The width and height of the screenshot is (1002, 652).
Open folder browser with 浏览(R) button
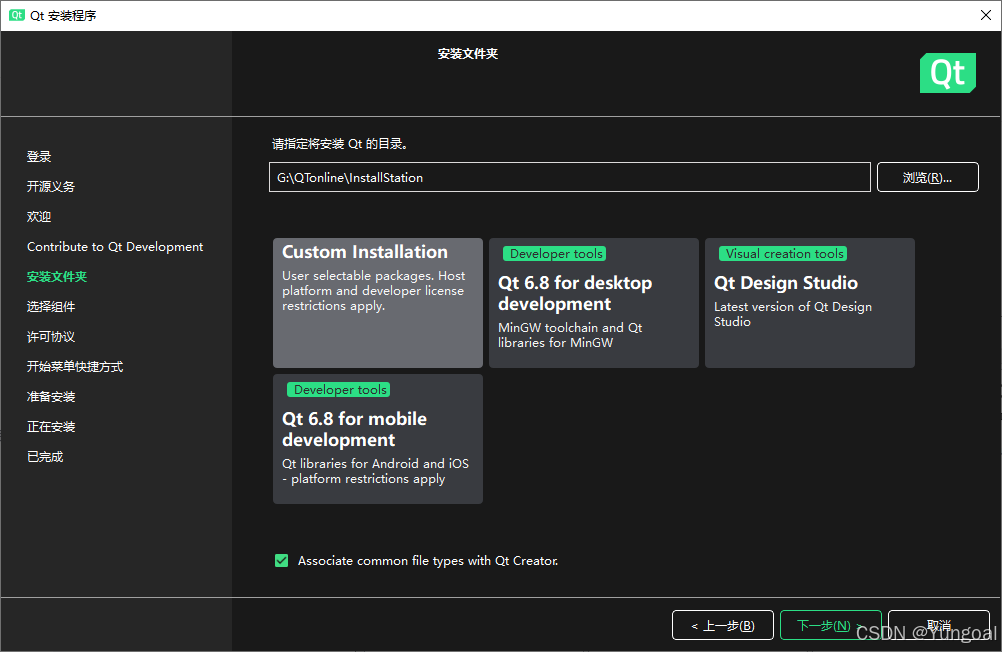click(927, 177)
